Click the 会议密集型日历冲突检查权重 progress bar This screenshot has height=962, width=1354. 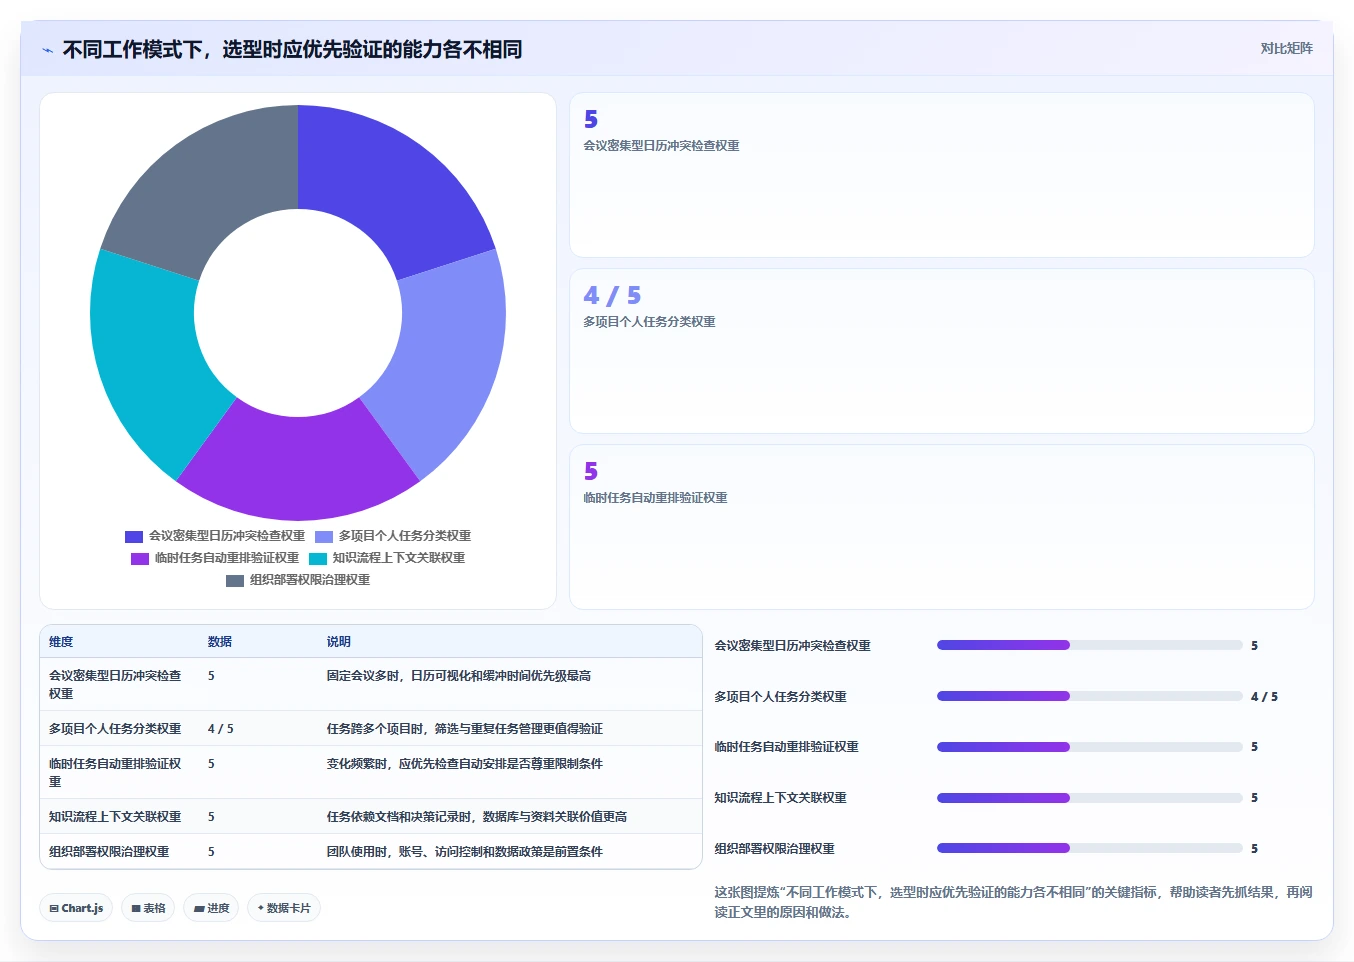[x=1090, y=645]
